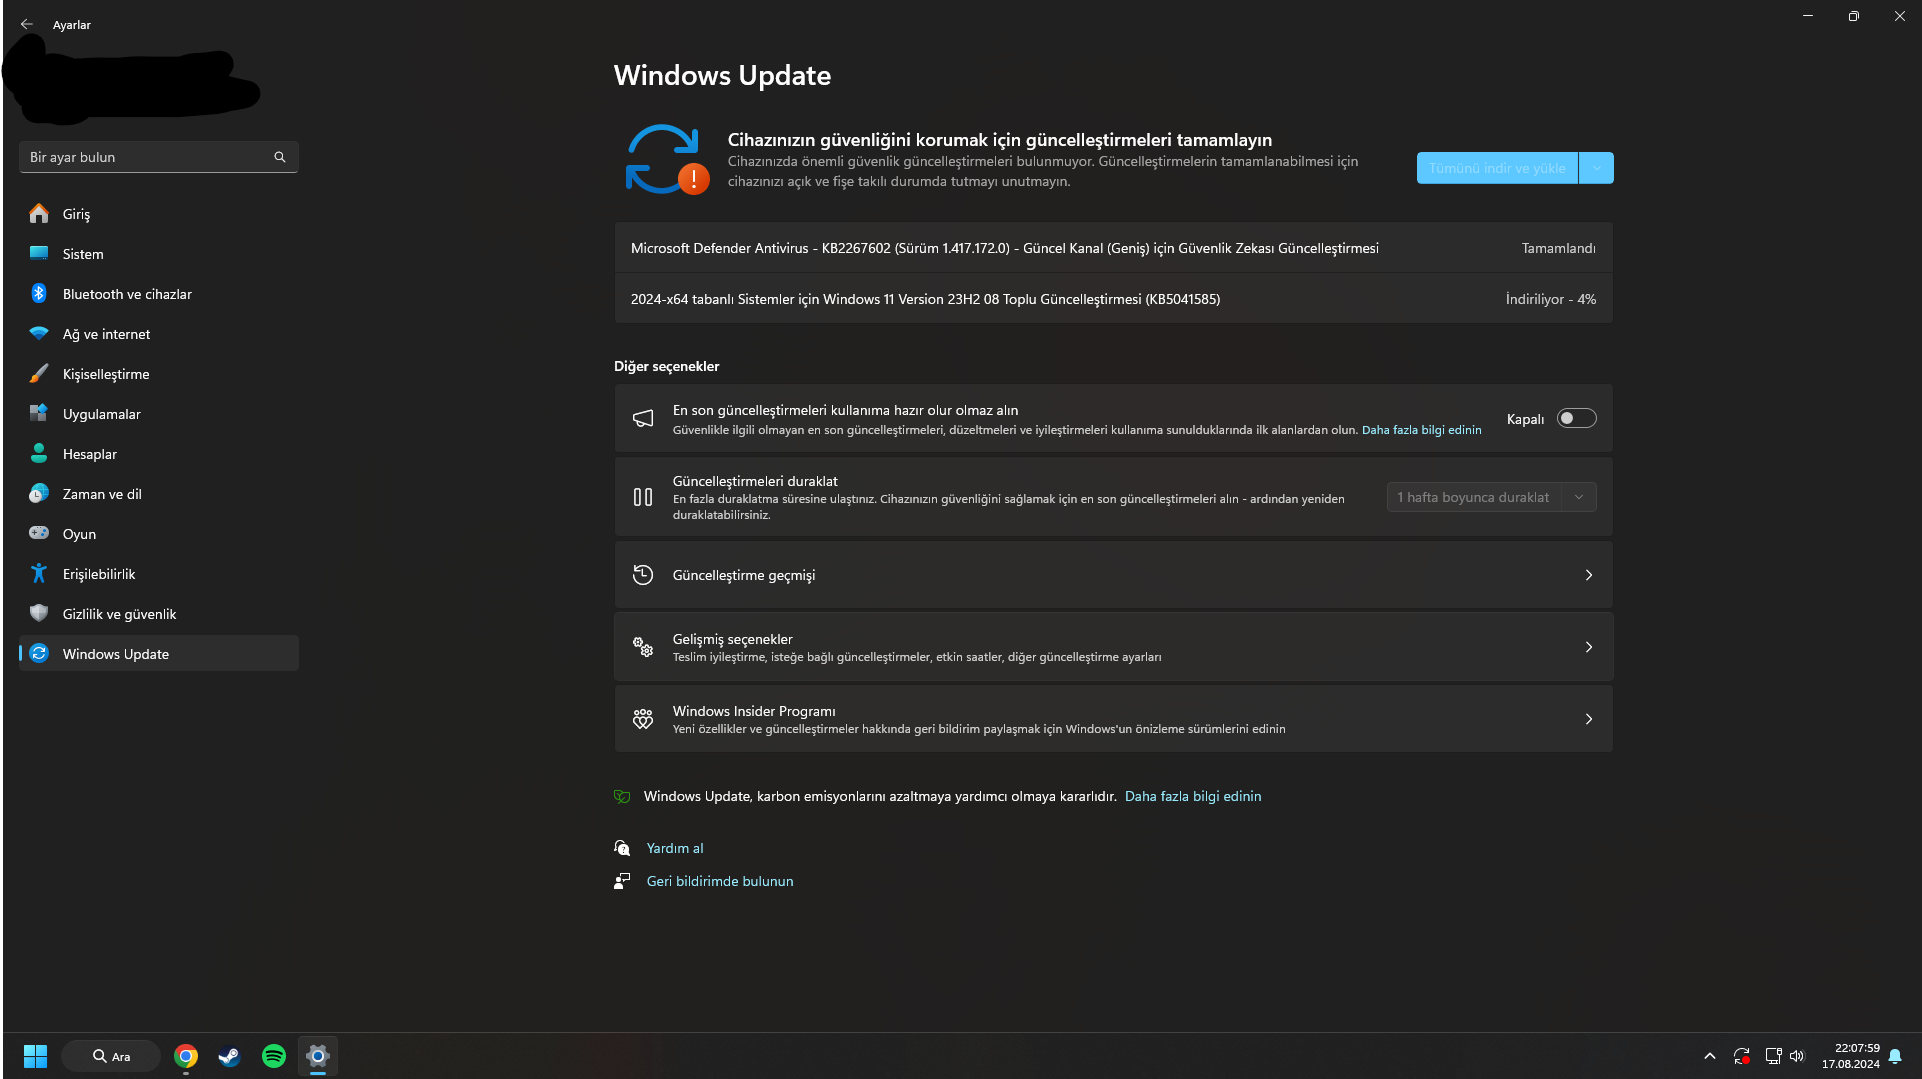Open Zaman ve dil settings
Image resolution: width=1922 pixels, height=1079 pixels.
(x=159, y=493)
